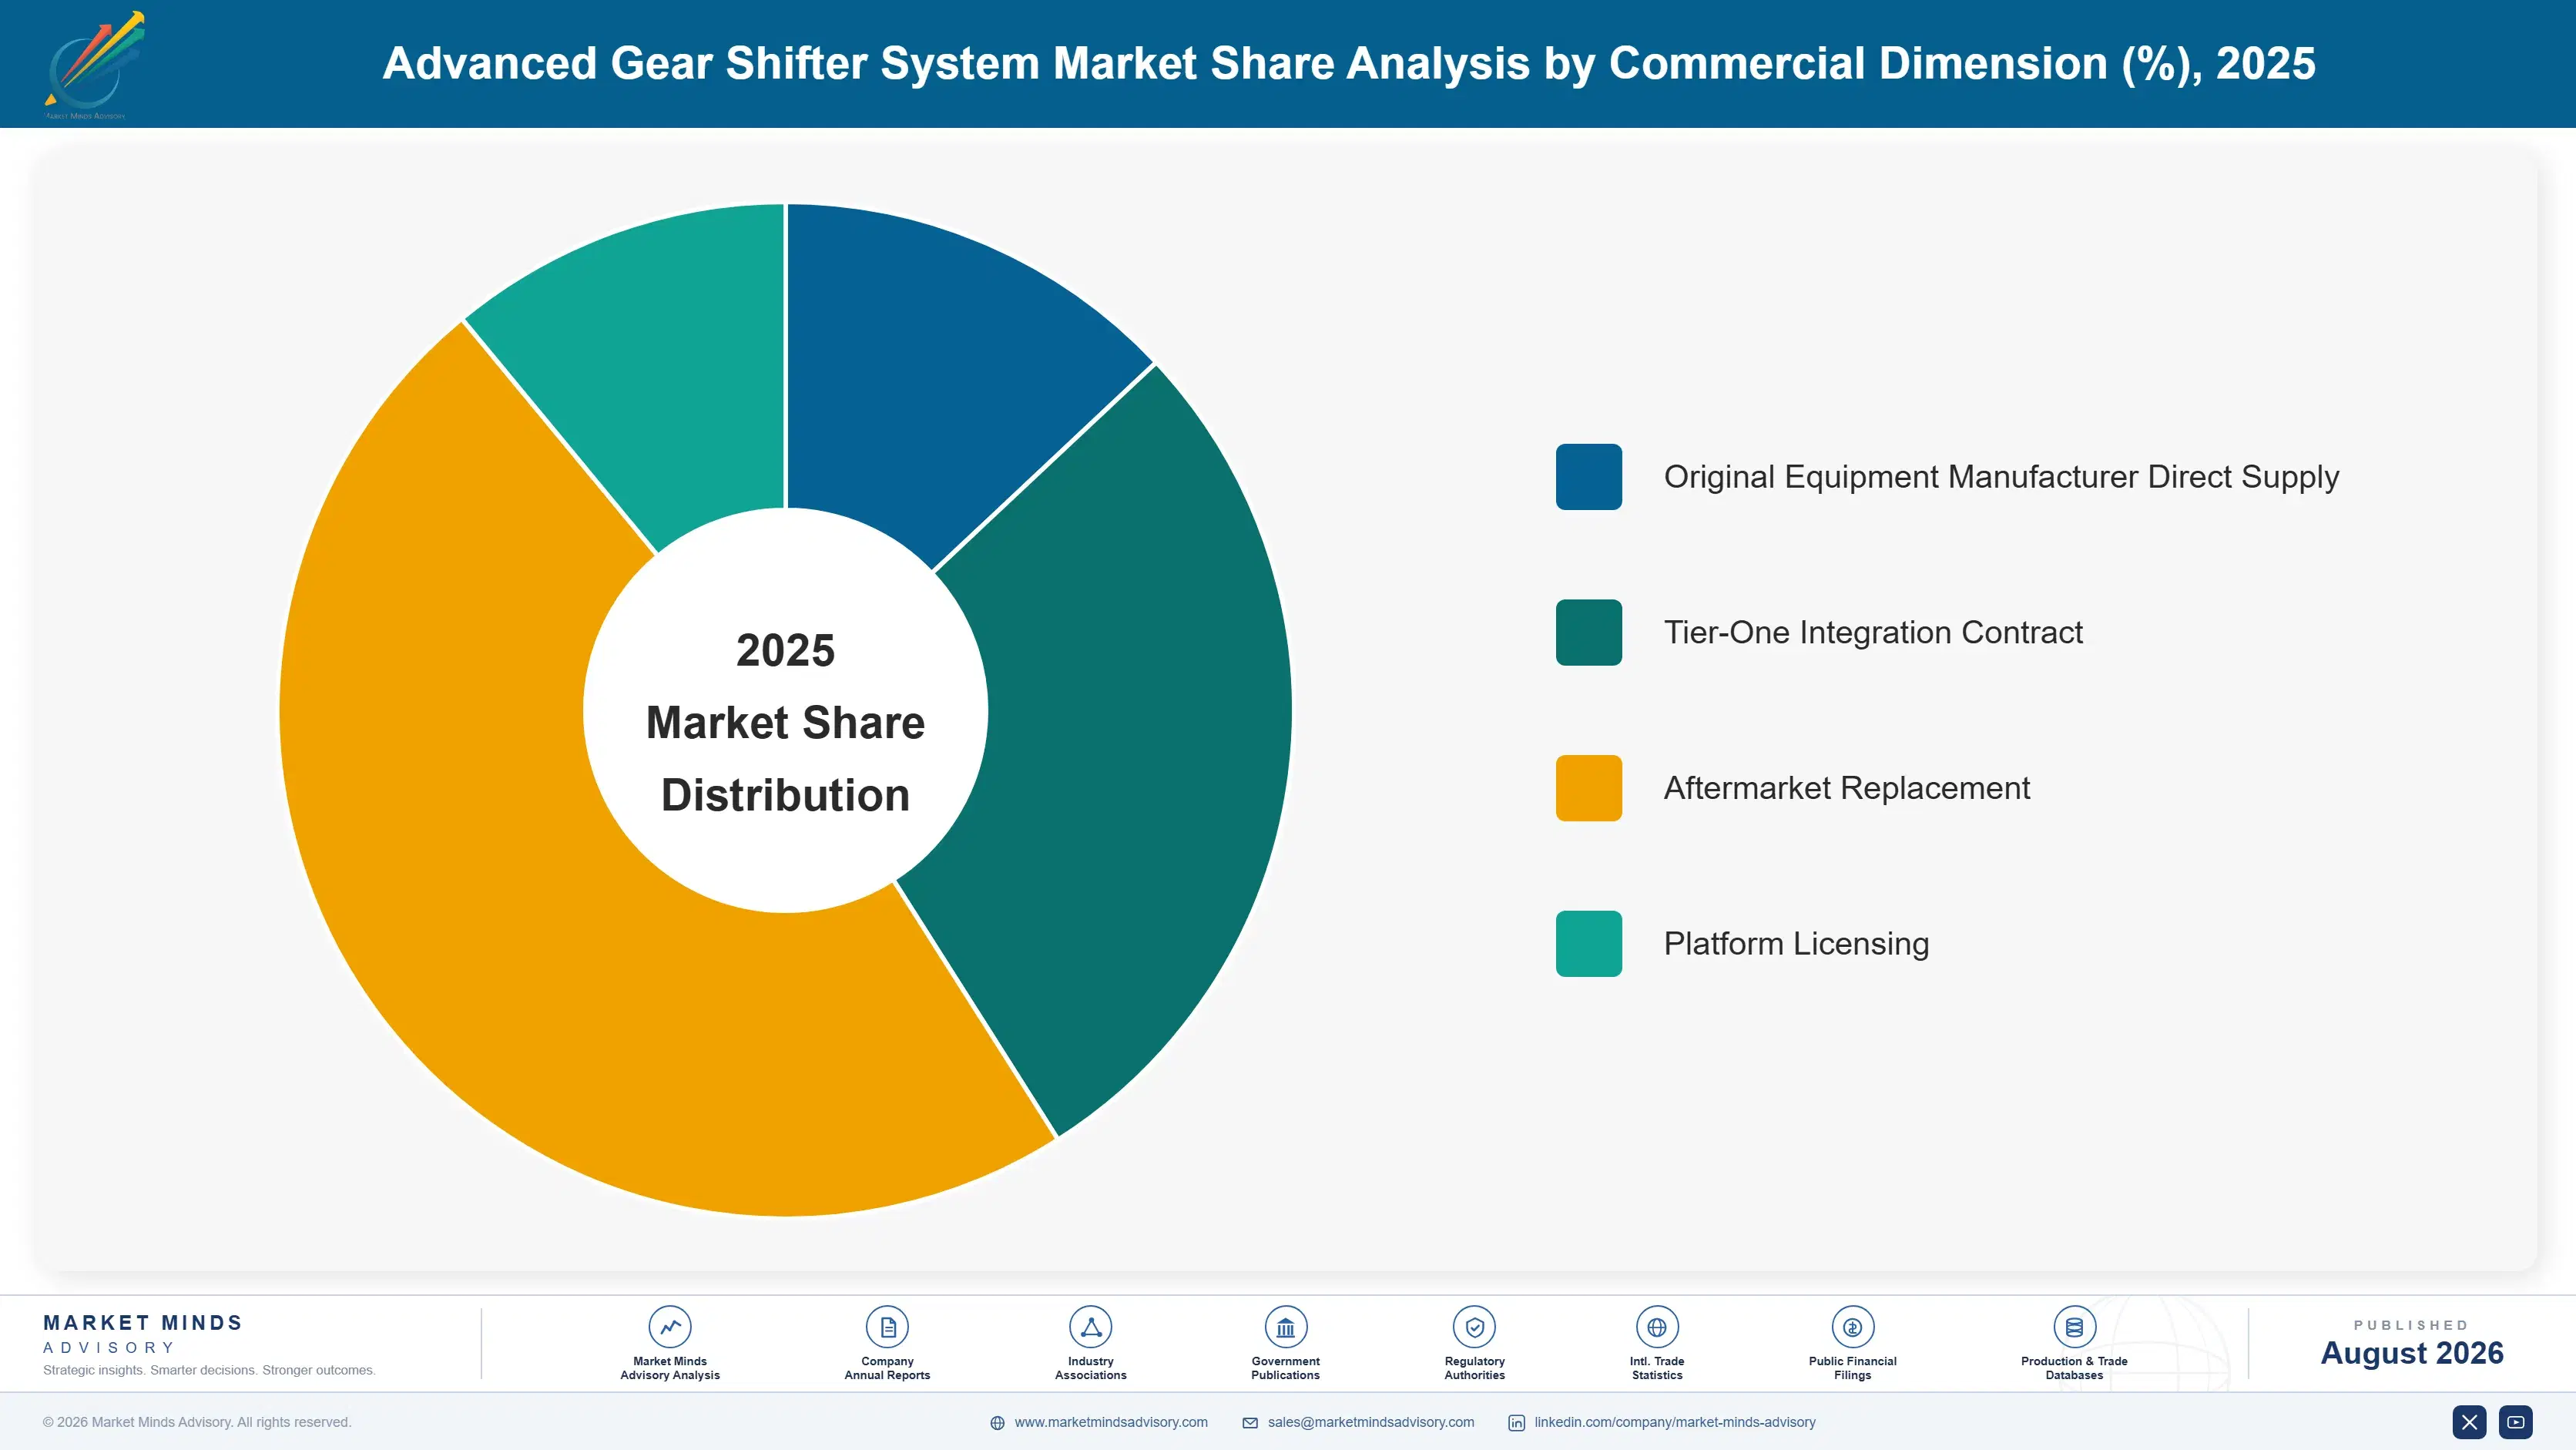2576x1450 pixels.
Task: Click the blue OEM Direct Supply legend swatch
Action: (1588, 477)
